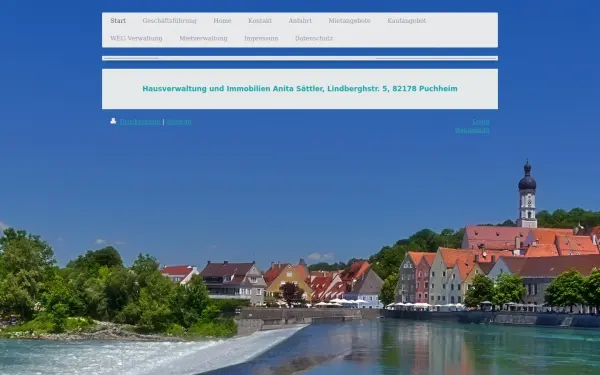Go to the Geschäftsführung page
The height and width of the screenshot is (375, 600).
click(169, 21)
